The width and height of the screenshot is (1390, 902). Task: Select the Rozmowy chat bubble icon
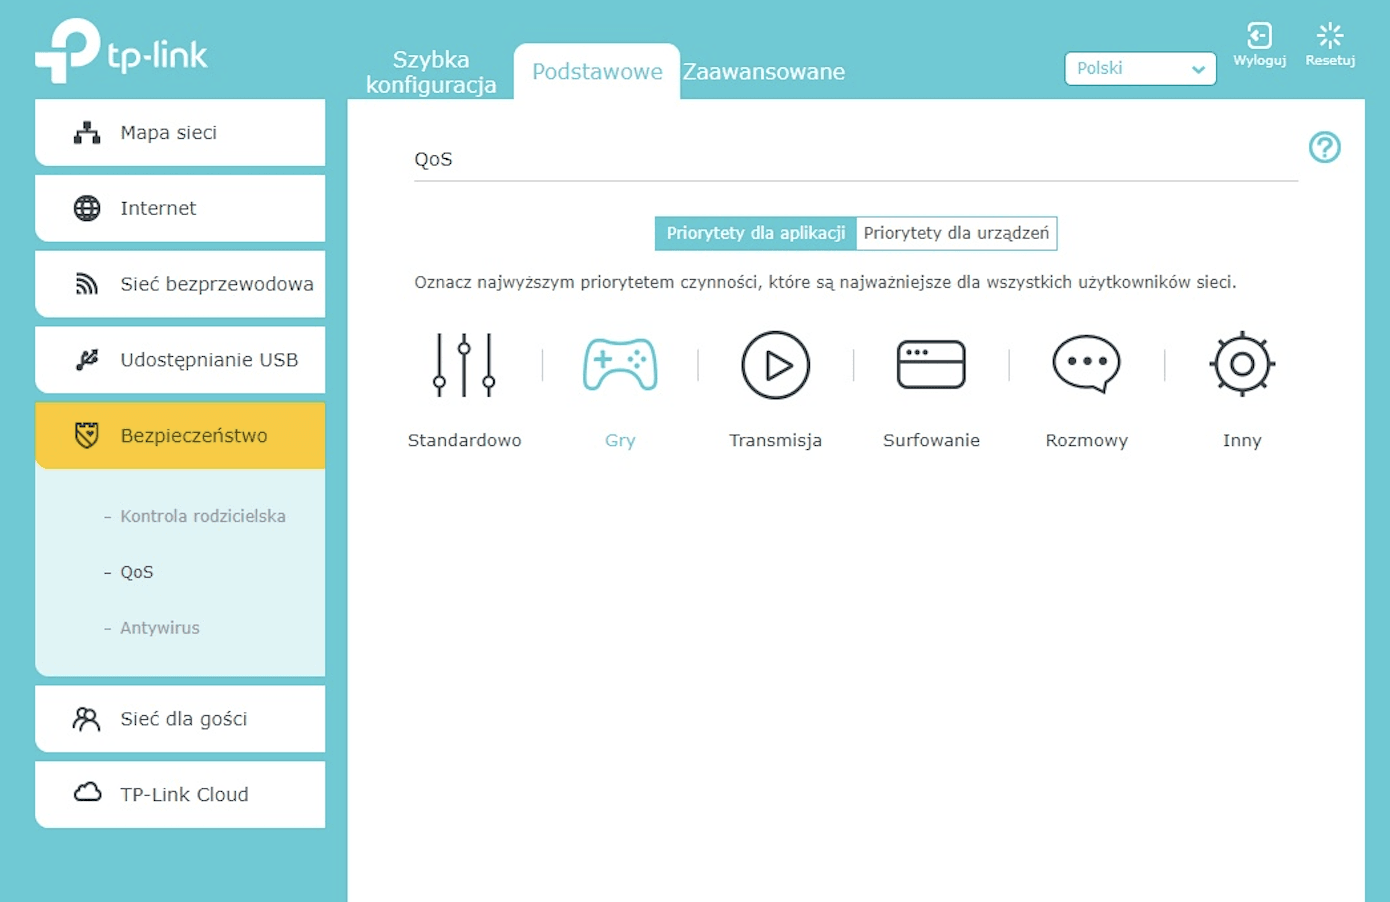coord(1087,365)
